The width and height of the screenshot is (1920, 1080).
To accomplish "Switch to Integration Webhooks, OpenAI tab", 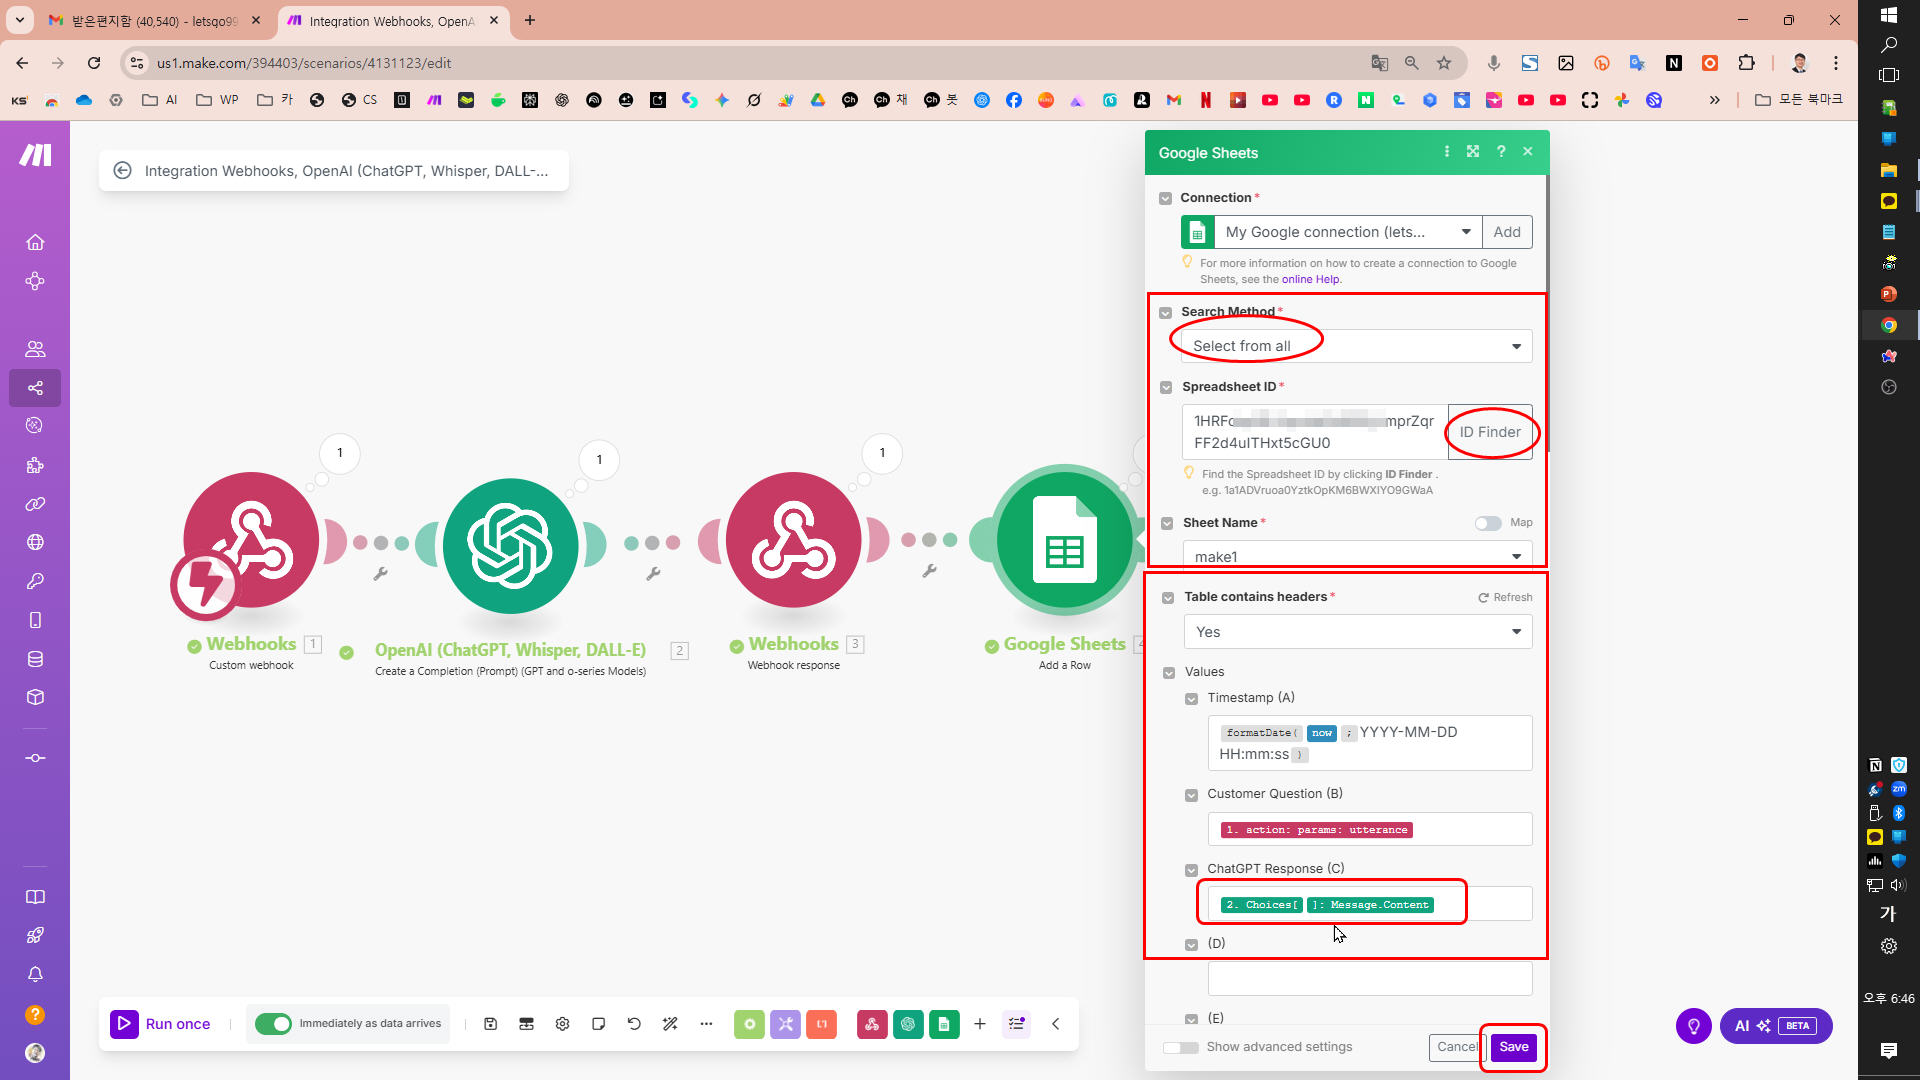I will pyautogui.click(x=392, y=21).
